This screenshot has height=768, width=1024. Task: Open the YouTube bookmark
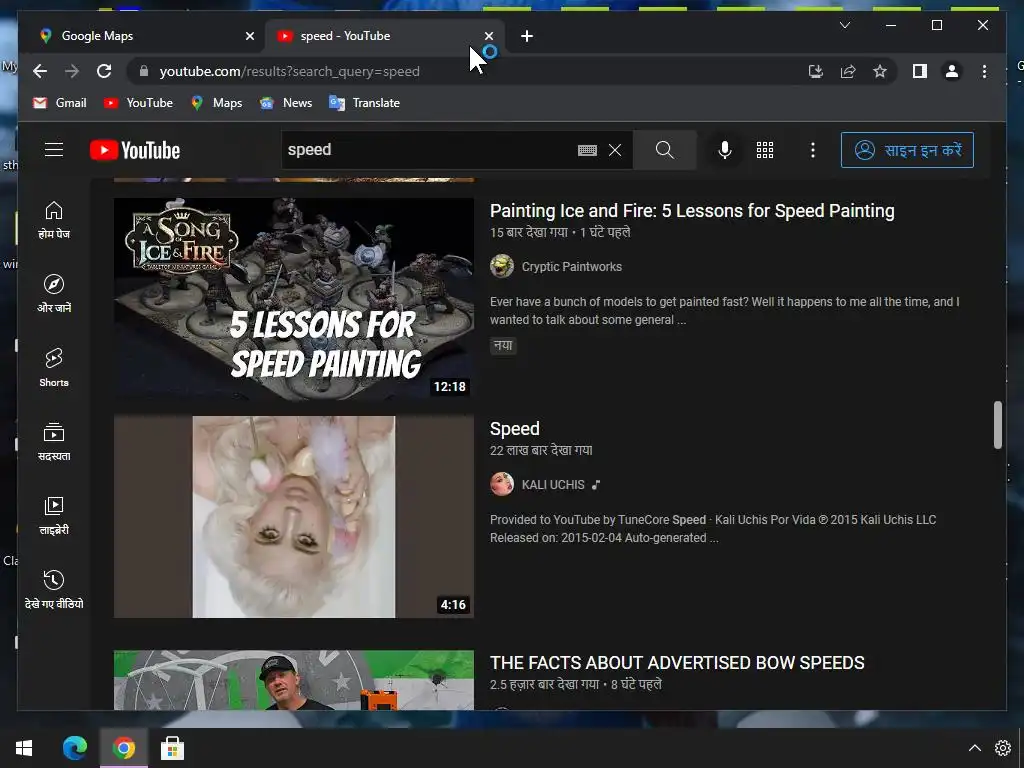[x=138, y=103]
